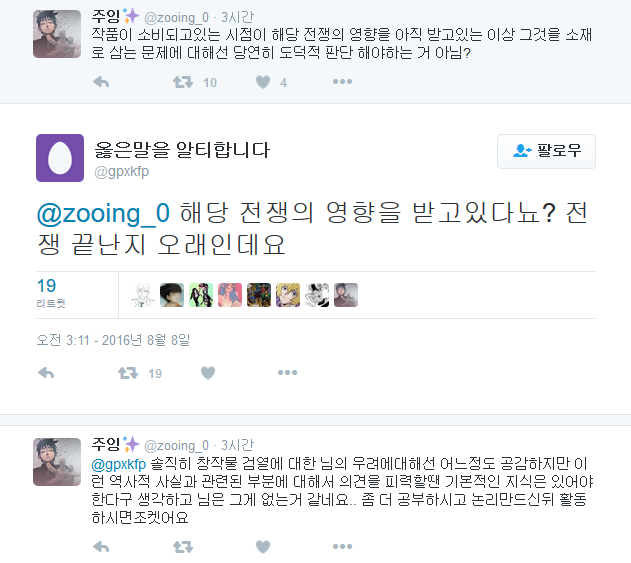
Task: Retweet the bottom tweet by 주잉
Action: (183, 547)
